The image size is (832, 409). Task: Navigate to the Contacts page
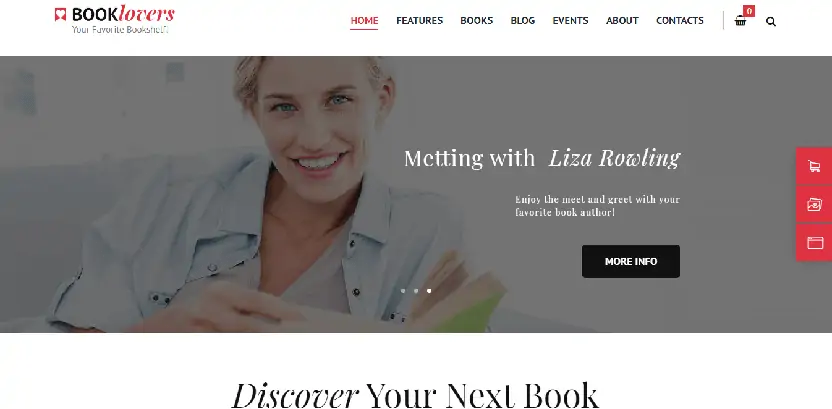click(x=680, y=21)
